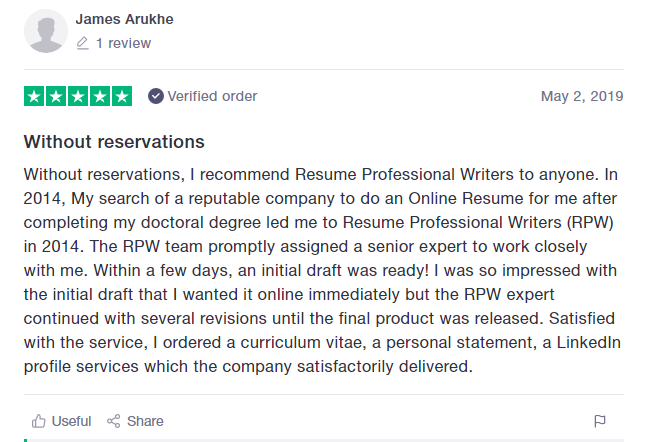The image size is (647, 442).
Task: Click the pencil icon beside review count
Action: [x=83, y=44]
